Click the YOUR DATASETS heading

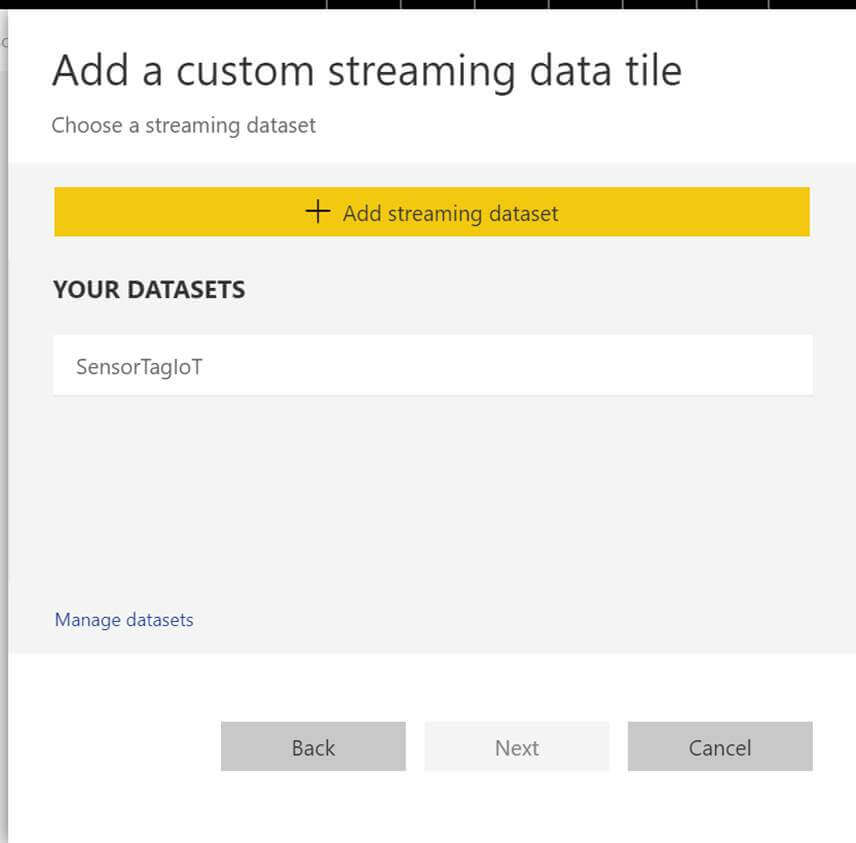click(x=149, y=290)
